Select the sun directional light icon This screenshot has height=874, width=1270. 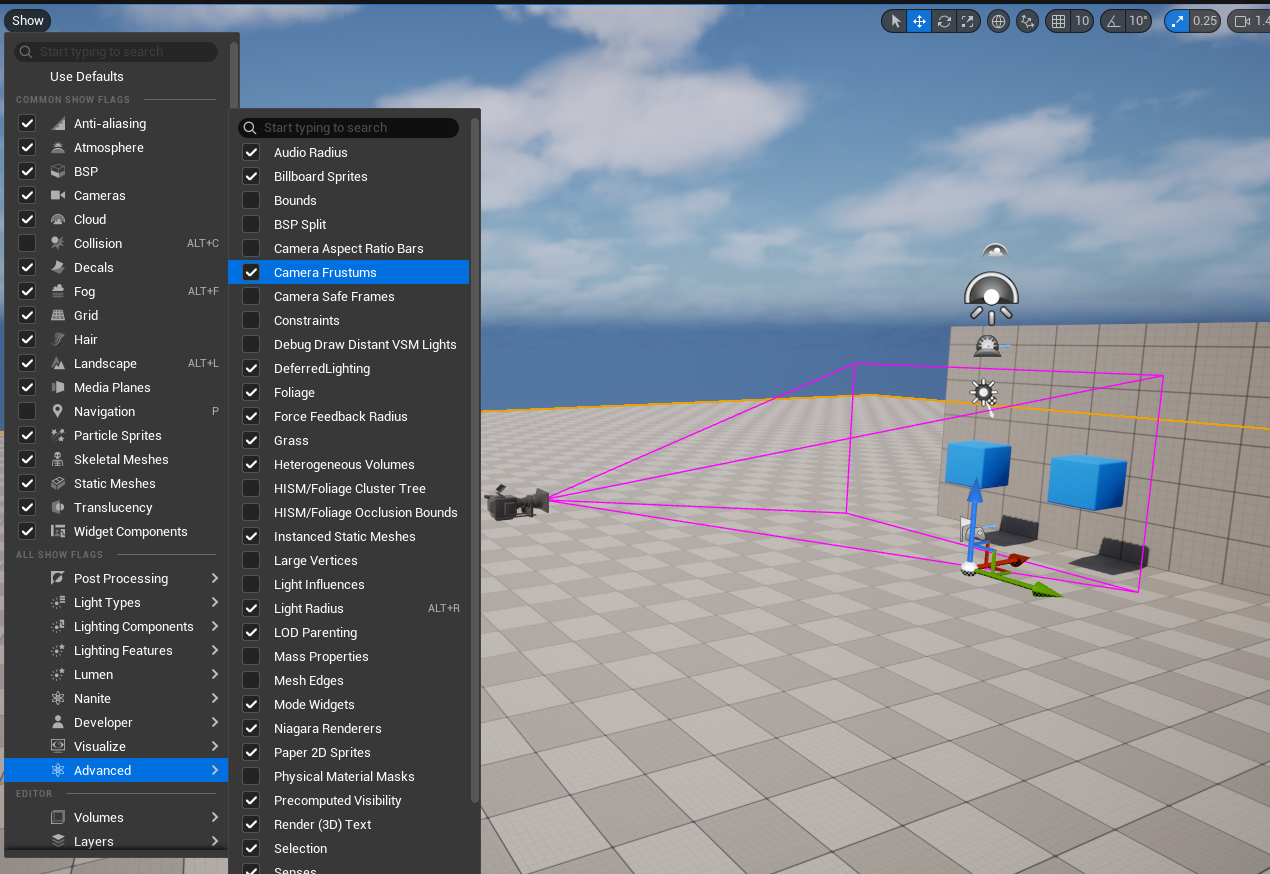pos(985,392)
